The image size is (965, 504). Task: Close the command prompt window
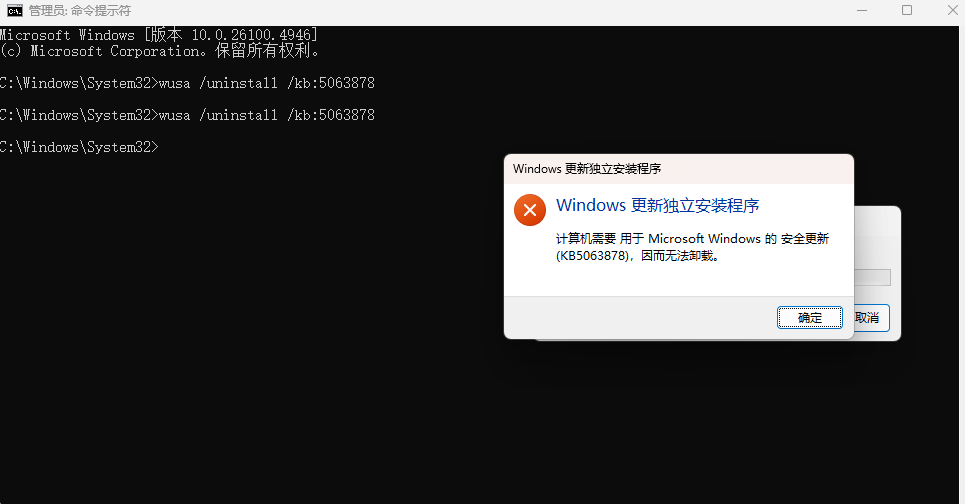[951, 10]
